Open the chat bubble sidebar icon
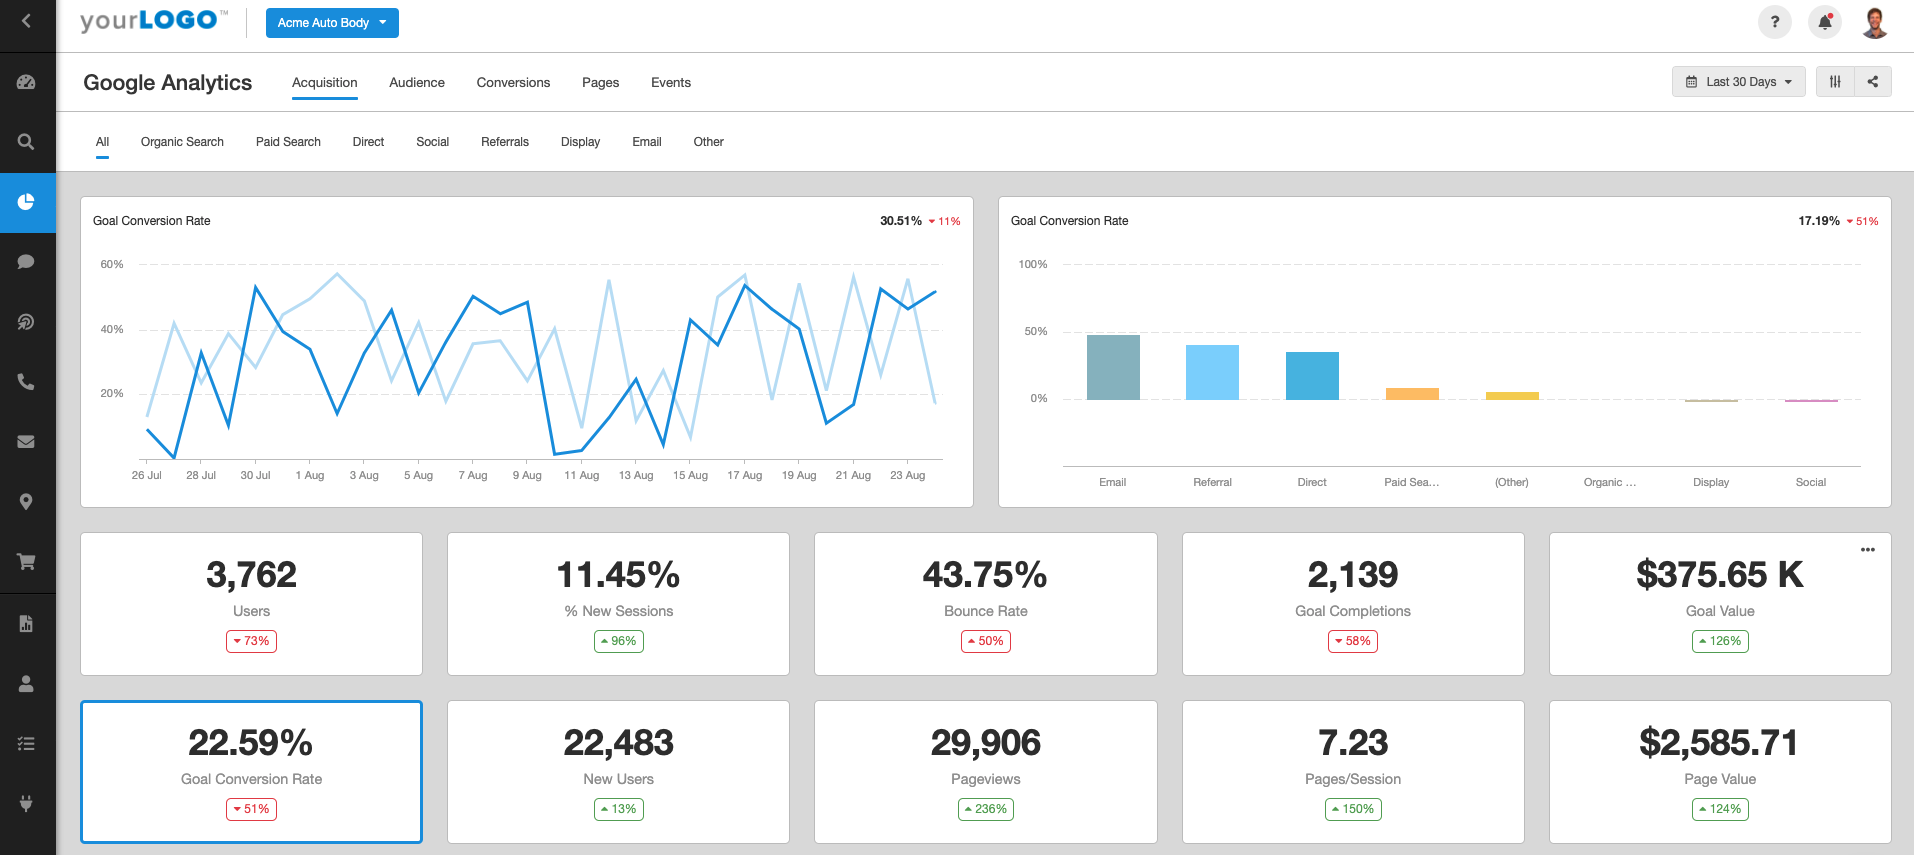 click(x=27, y=262)
